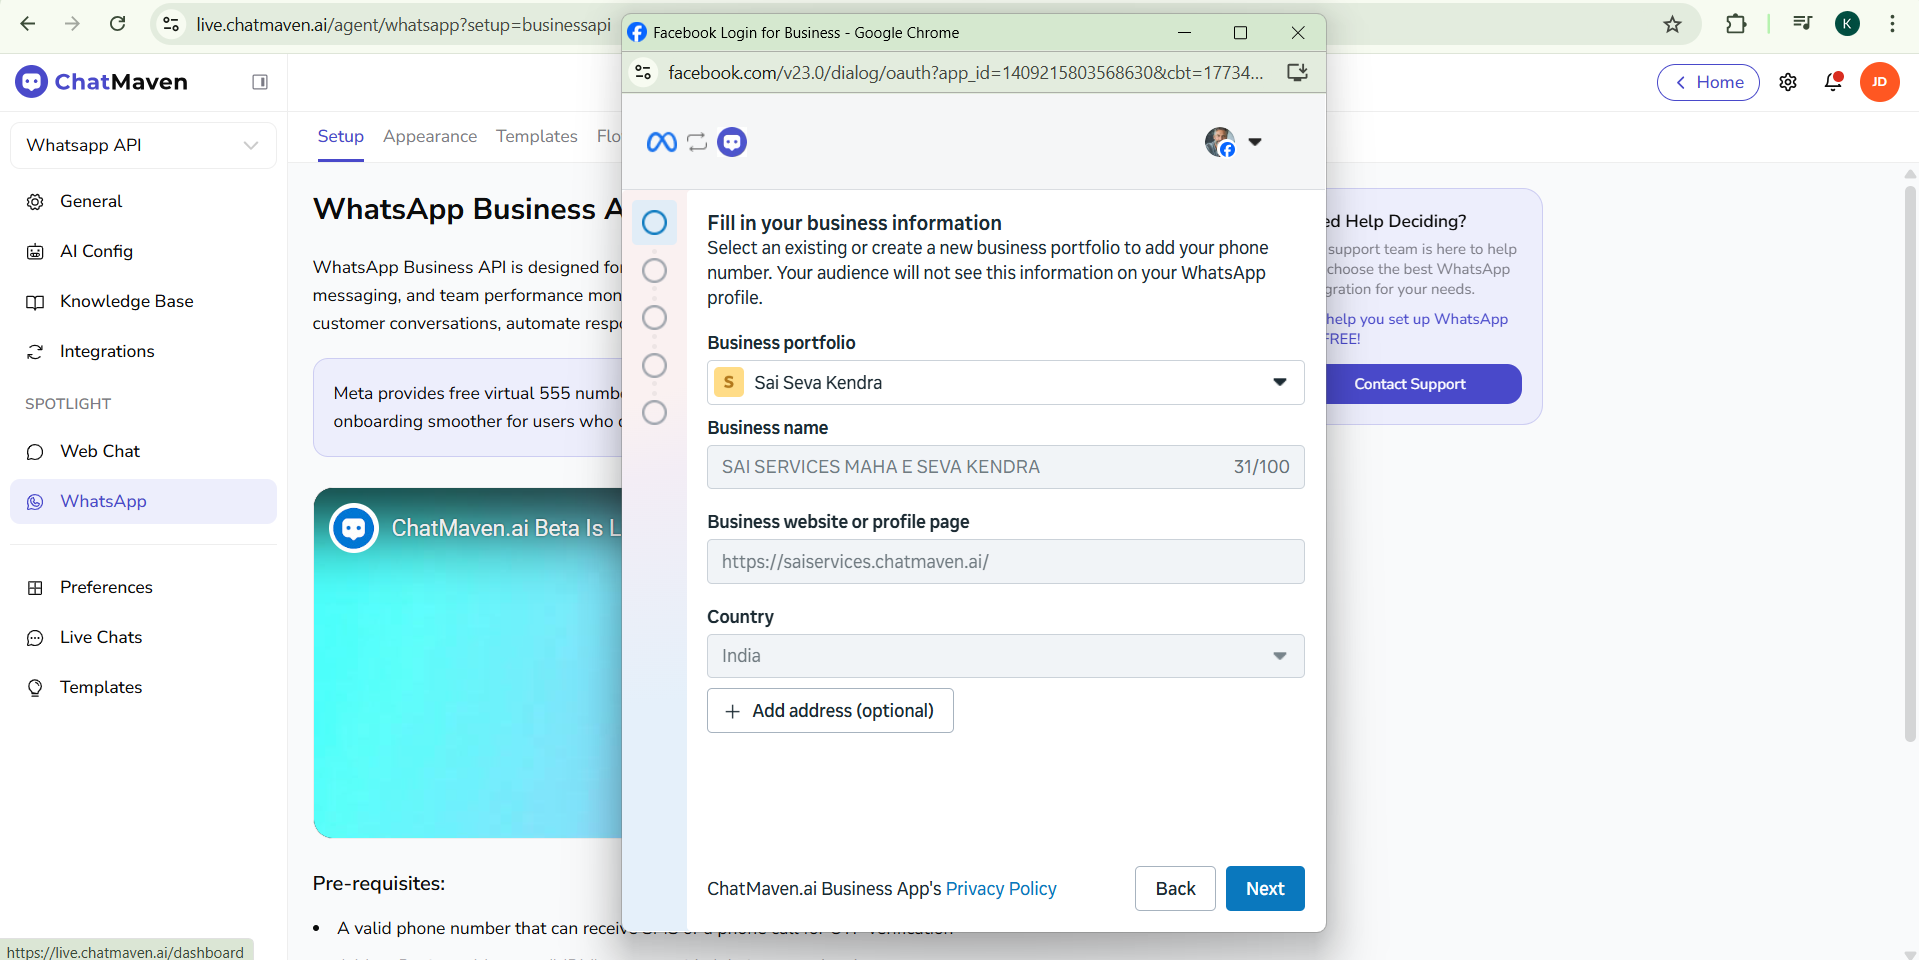Collapse the sidebar panel toggle icon

(260, 82)
